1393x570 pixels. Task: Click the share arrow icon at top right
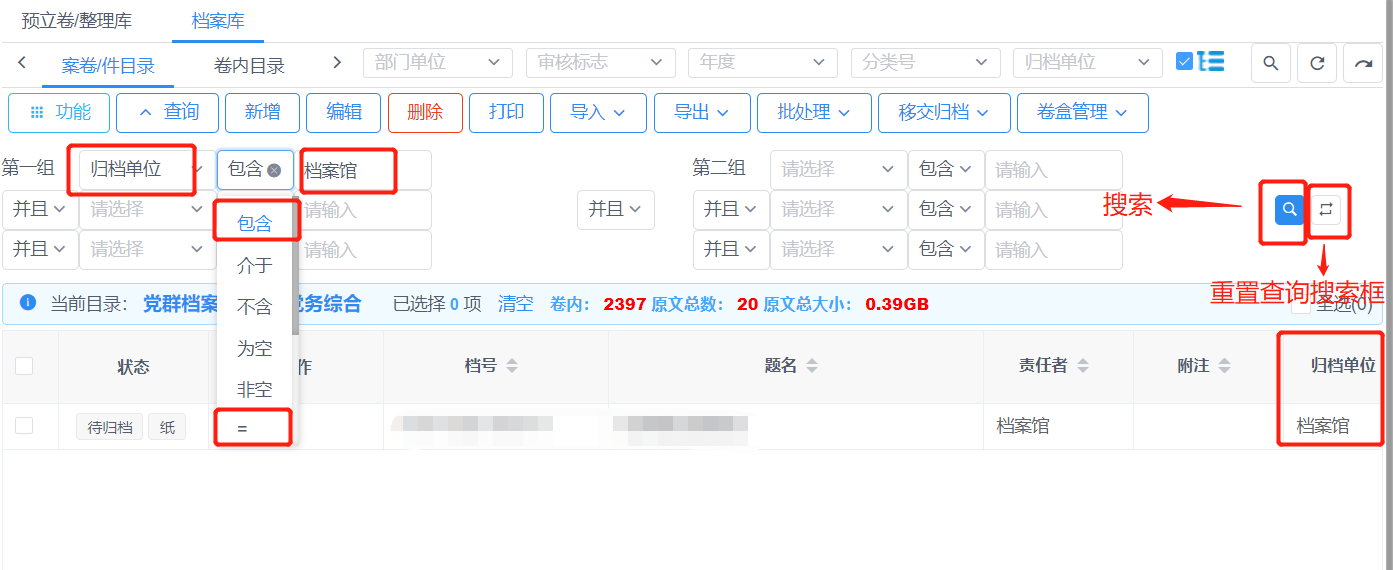[x=1363, y=63]
